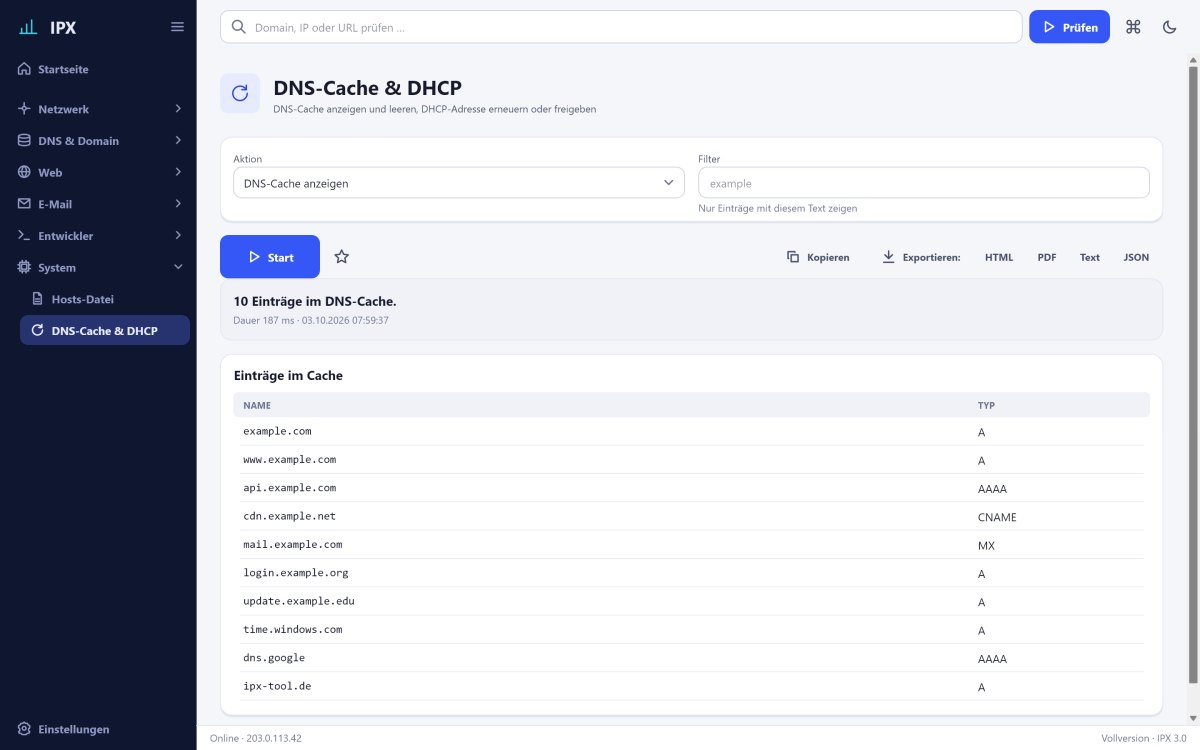The image size is (1200, 750).
Task: Click the Netzwerk menu label
Action: pos(64,109)
